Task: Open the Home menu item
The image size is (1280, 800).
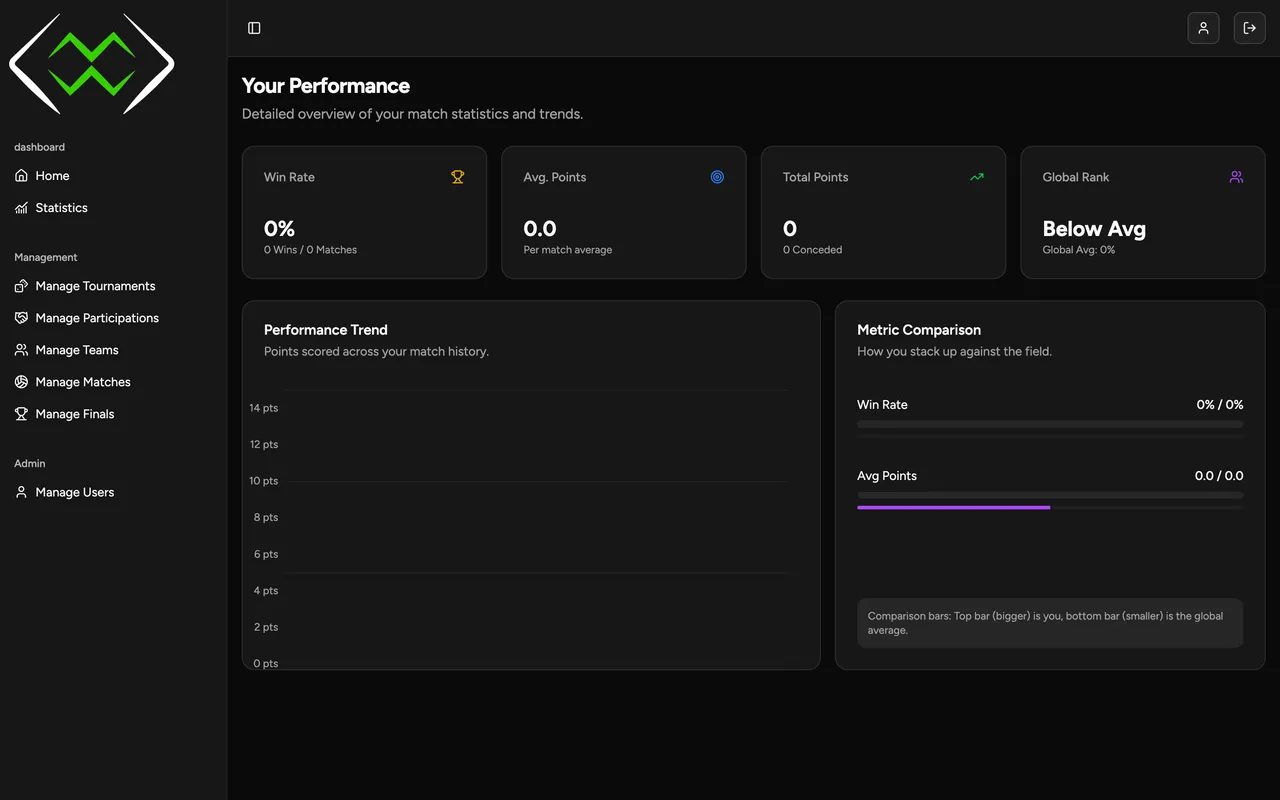Action: [113, 176]
